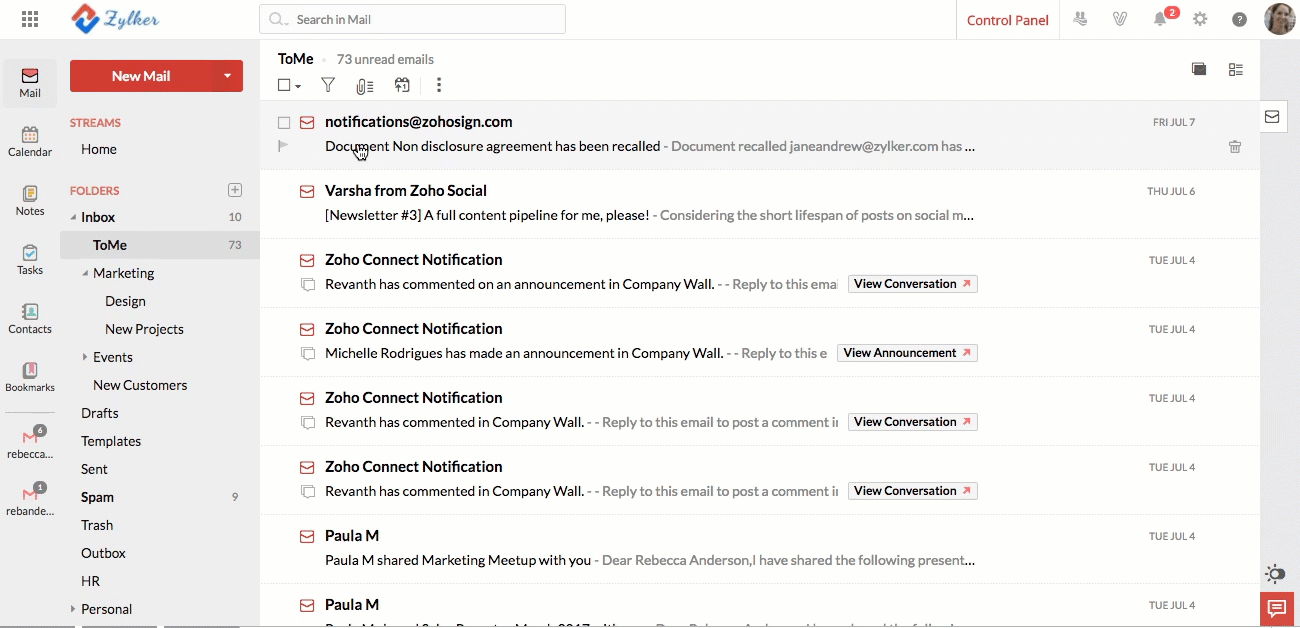Open notifications via the bell icon
Screen dimensions: 1300x628
[x=1160, y=18]
